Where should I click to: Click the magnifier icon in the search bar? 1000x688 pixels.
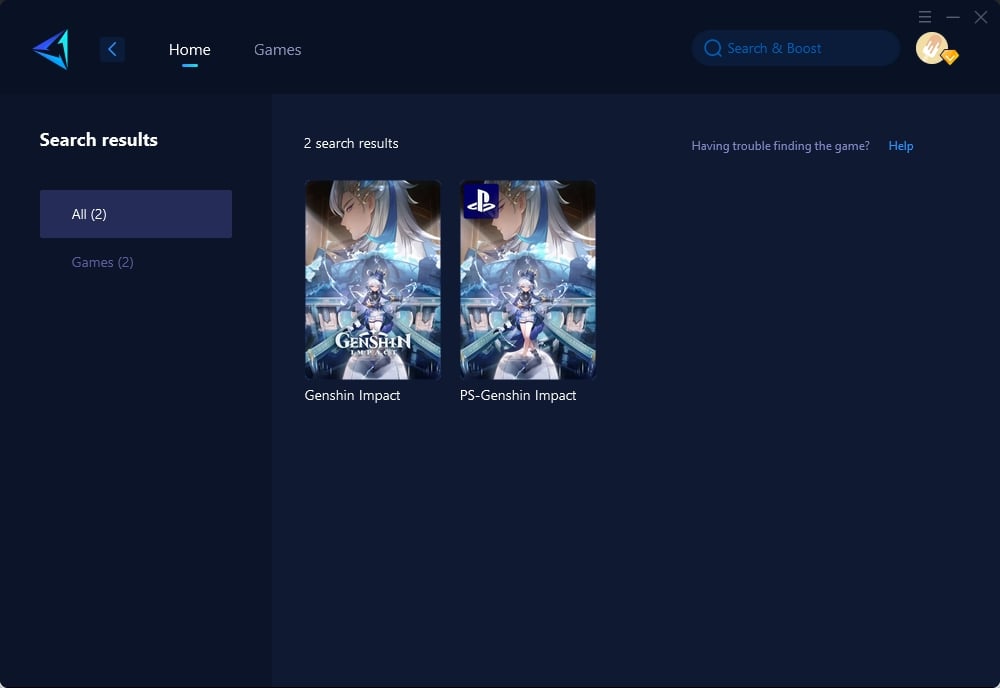tap(712, 48)
